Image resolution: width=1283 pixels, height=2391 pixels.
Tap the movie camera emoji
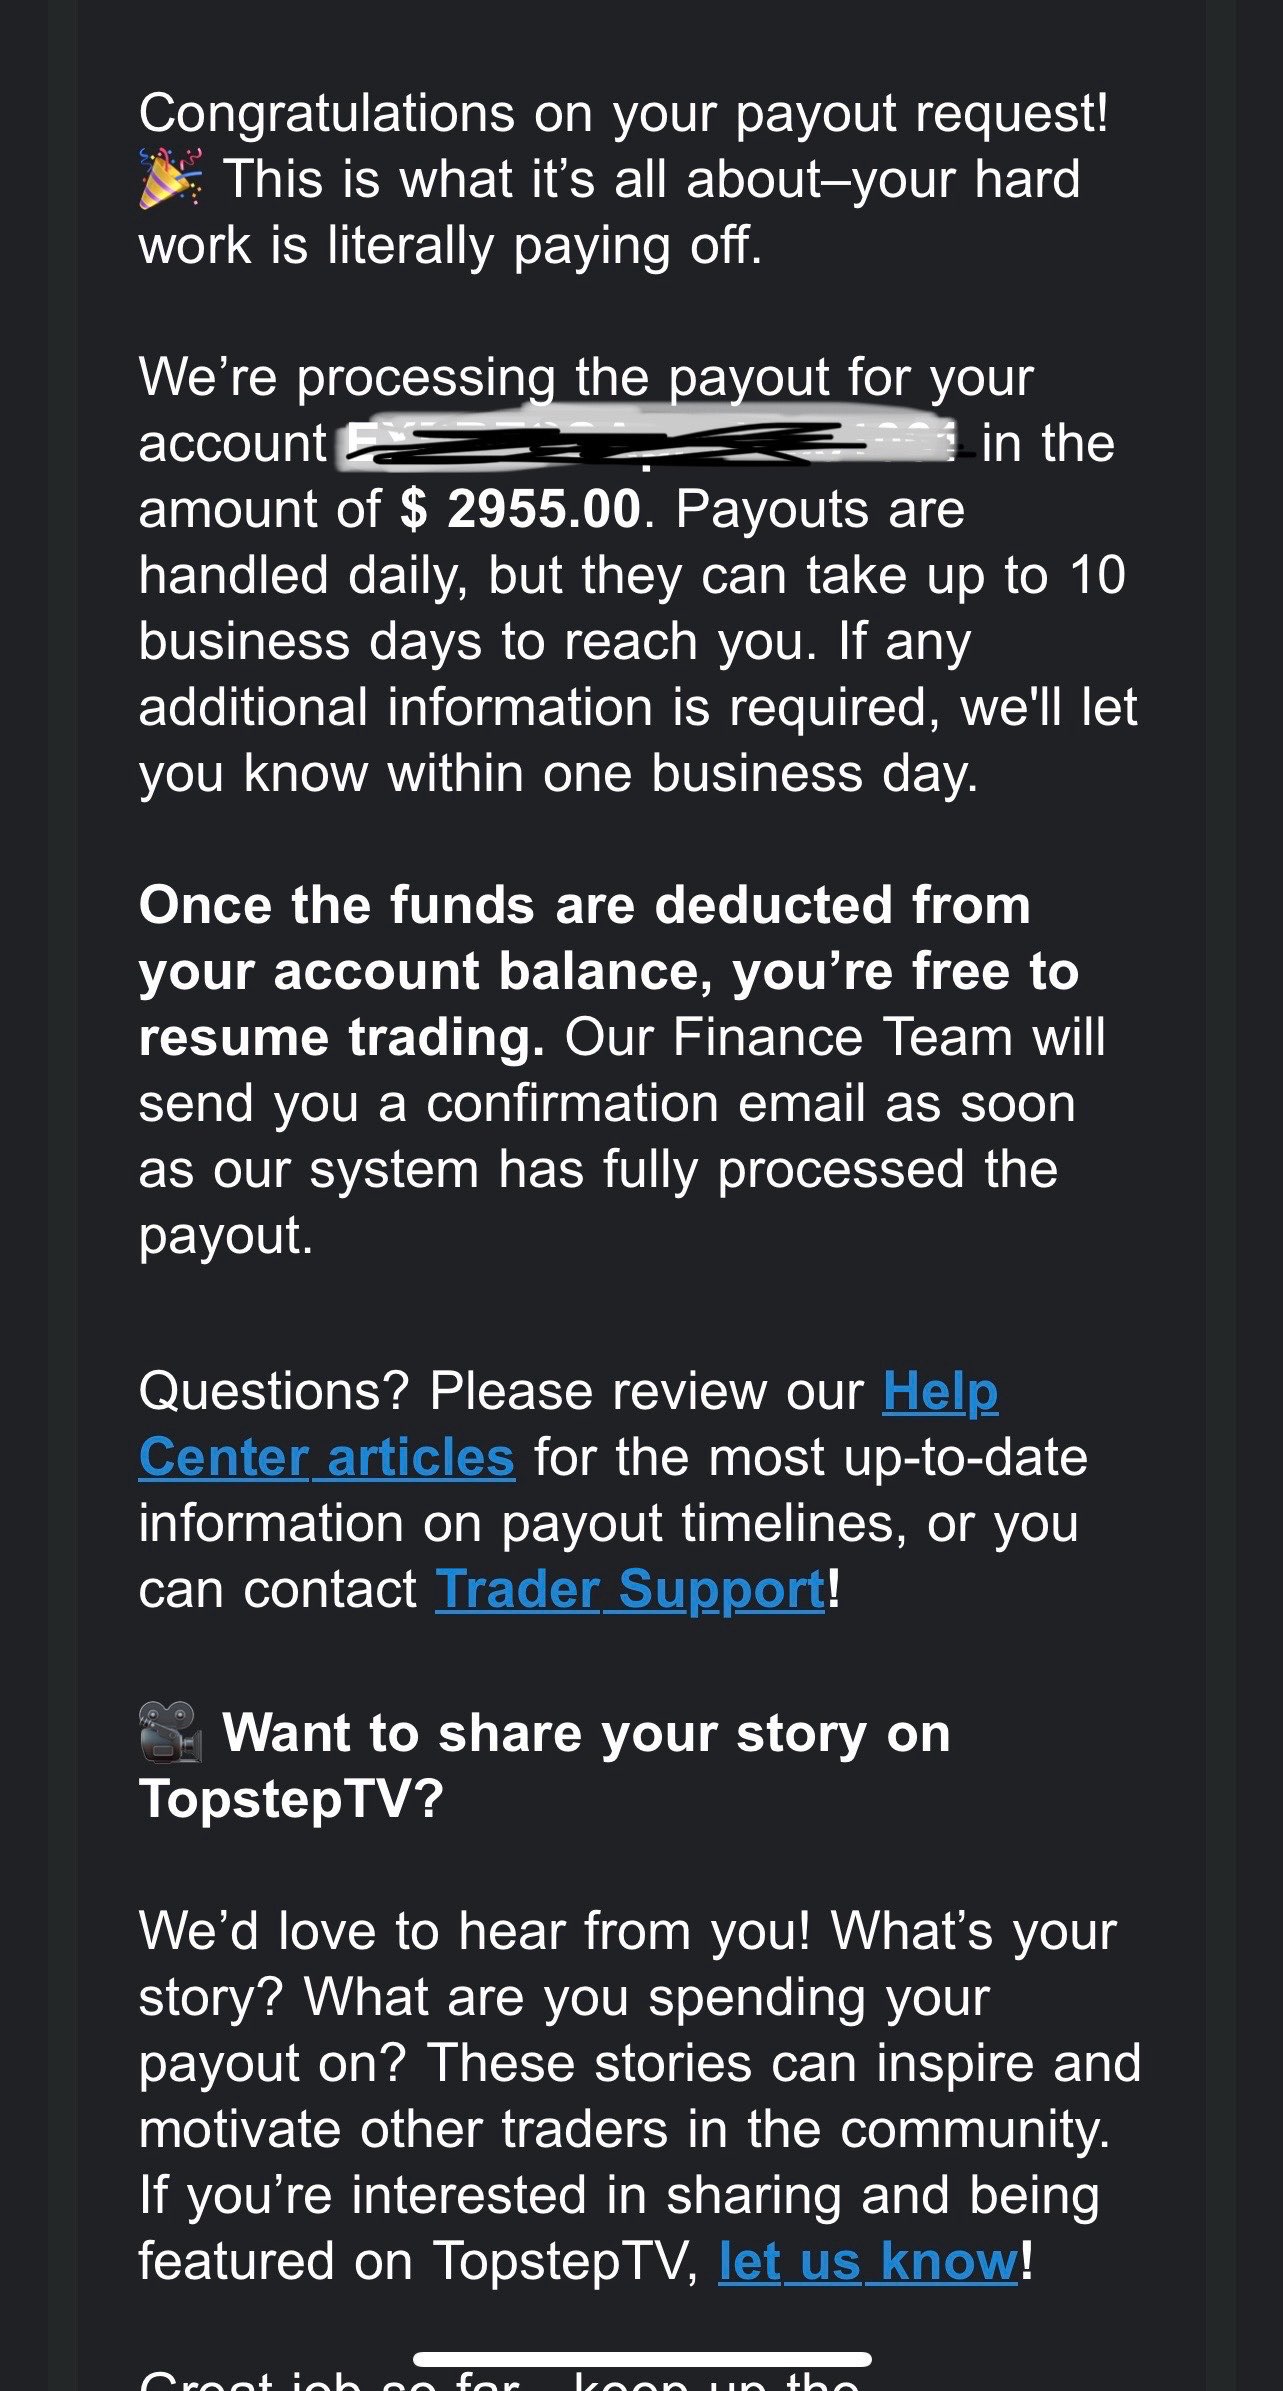(170, 1732)
